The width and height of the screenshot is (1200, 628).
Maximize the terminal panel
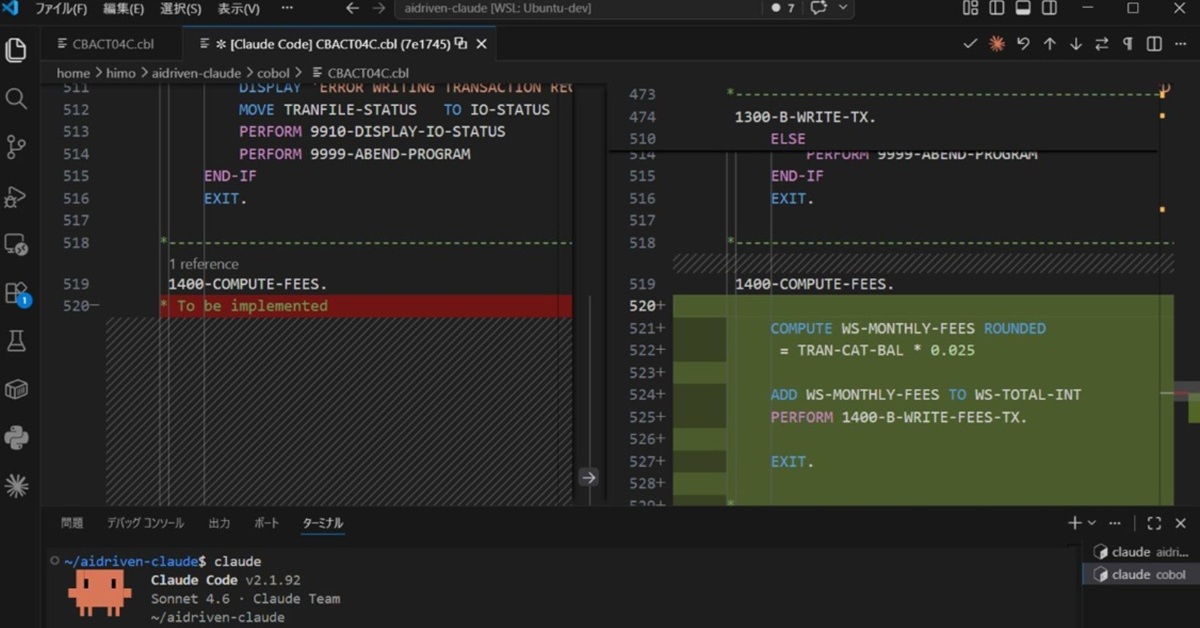1154,523
